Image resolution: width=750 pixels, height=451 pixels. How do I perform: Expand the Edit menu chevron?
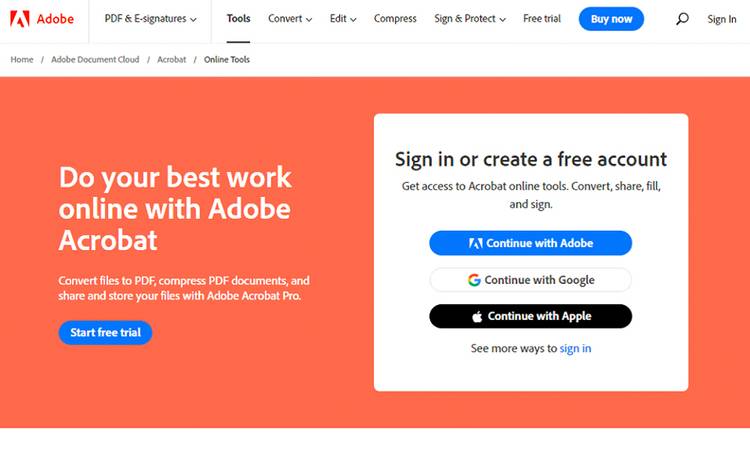(353, 20)
